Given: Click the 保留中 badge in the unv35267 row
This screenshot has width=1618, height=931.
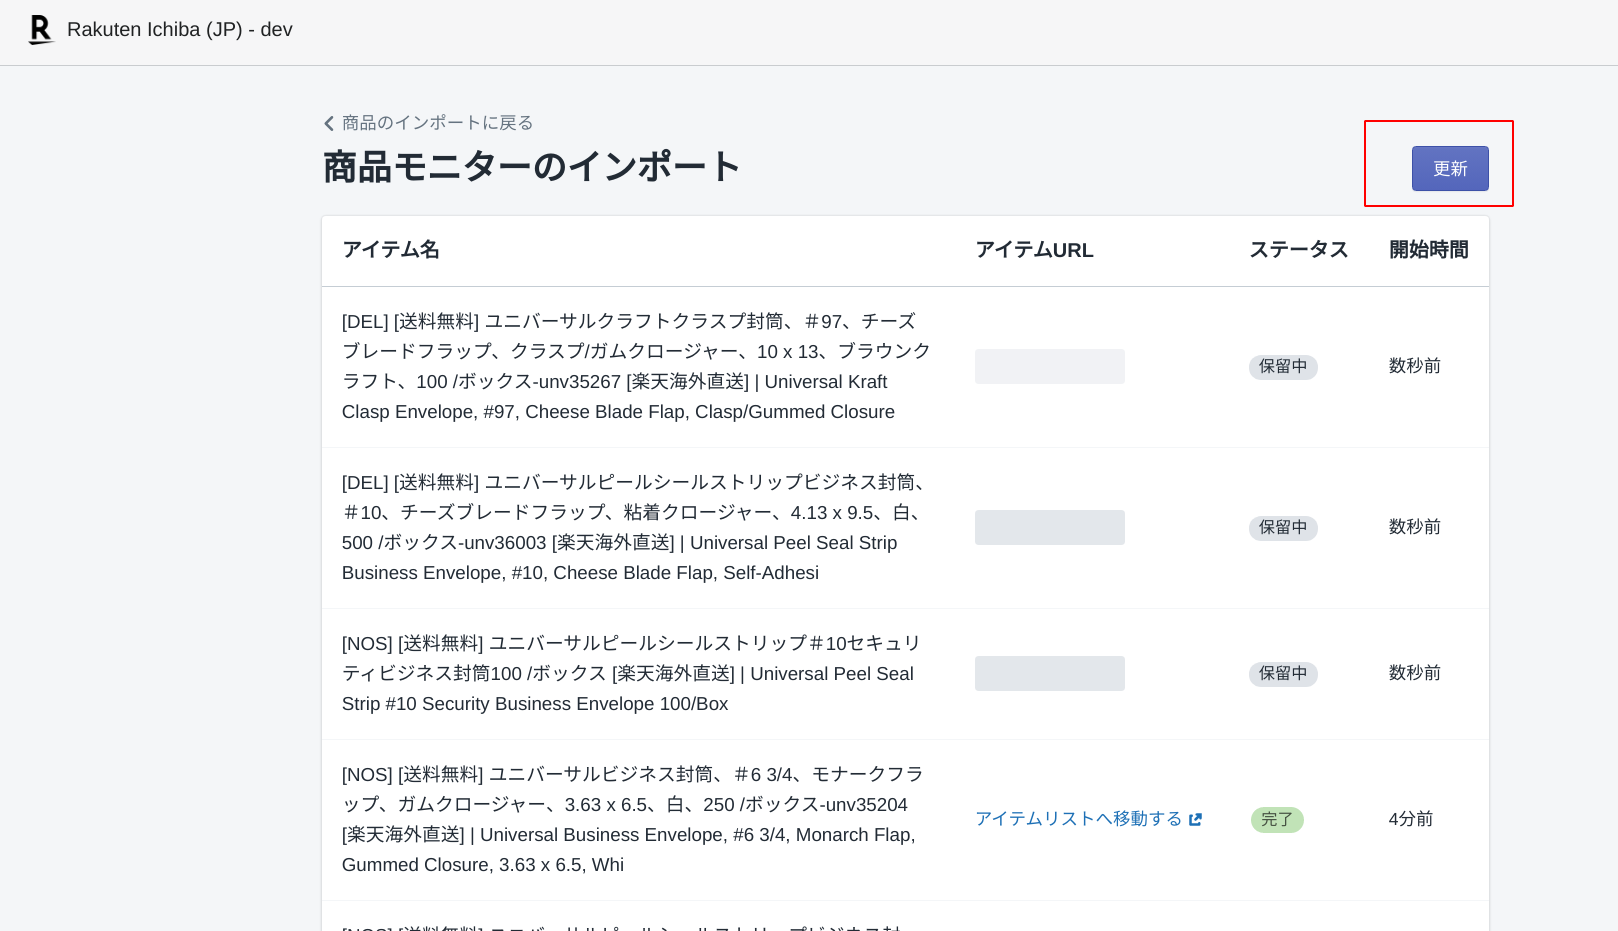Looking at the screenshot, I should click(1283, 367).
